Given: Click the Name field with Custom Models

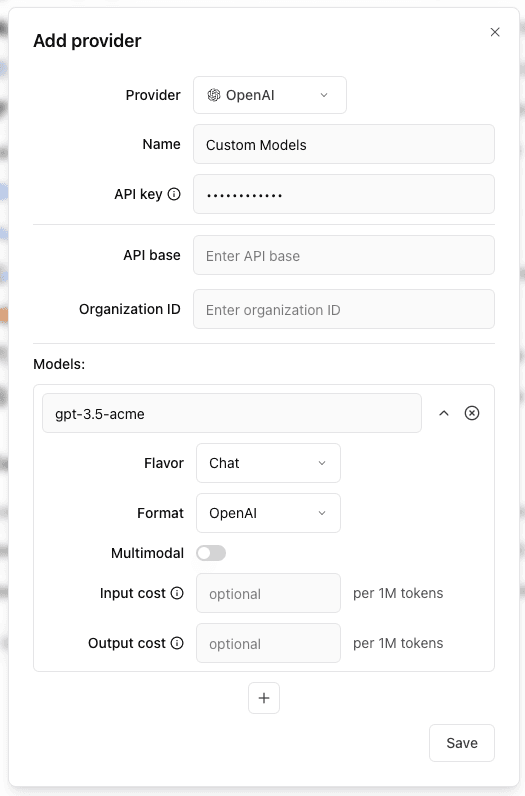Looking at the screenshot, I should coord(344,145).
